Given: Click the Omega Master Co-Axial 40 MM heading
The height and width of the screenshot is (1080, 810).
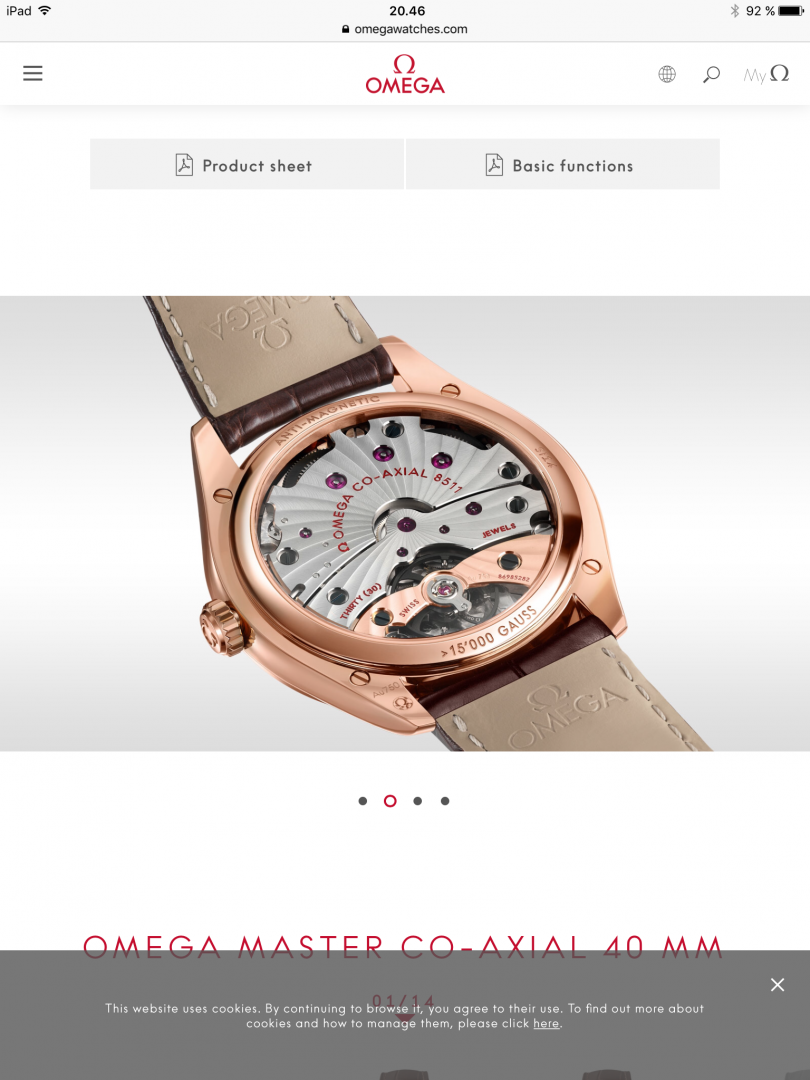Looking at the screenshot, I should [x=404, y=947].
